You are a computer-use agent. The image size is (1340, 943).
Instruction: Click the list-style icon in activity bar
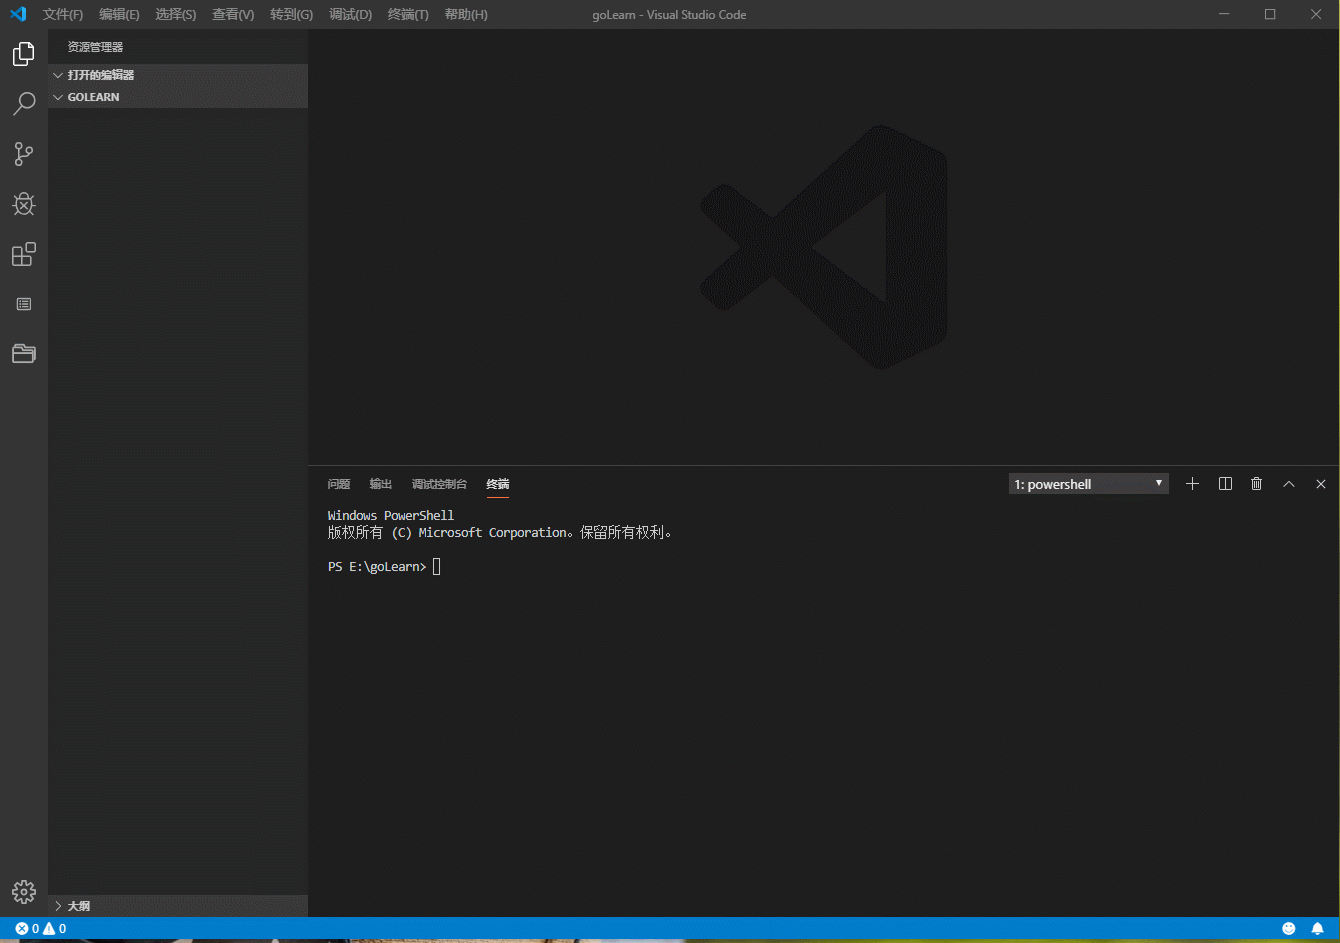(24, 304)
